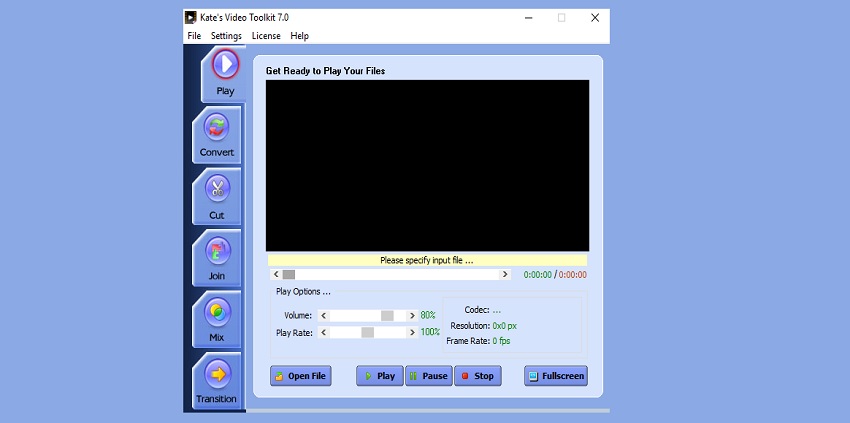Open the Help menu

(299, 36)
